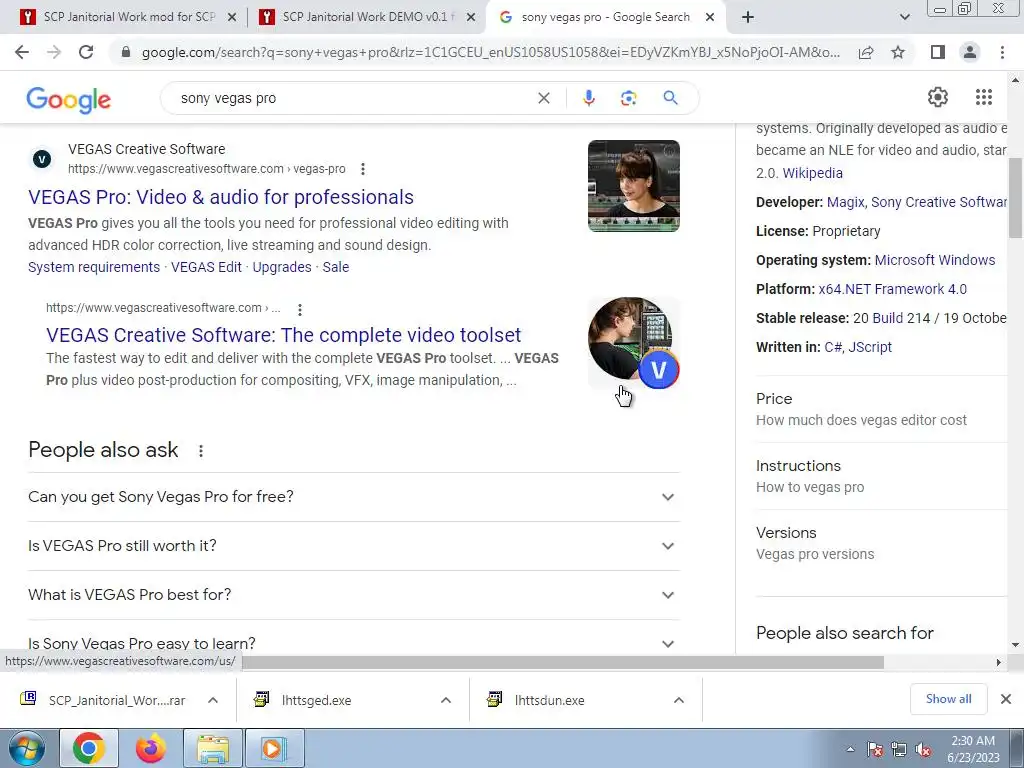The height and width of the screenshot is (768, 1024).
Task: Click the woman at desk result thumbnail
Action: pyautogui.click(x=633, y=186)
